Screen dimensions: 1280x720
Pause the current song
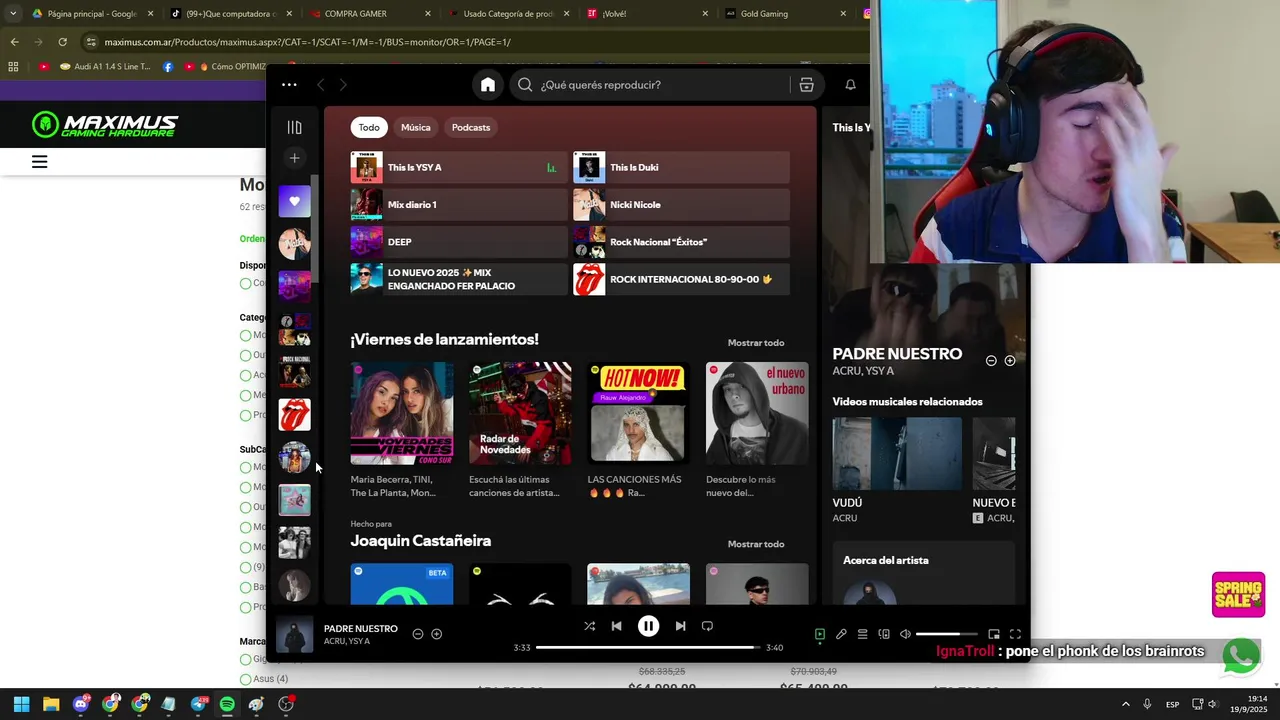648,626
